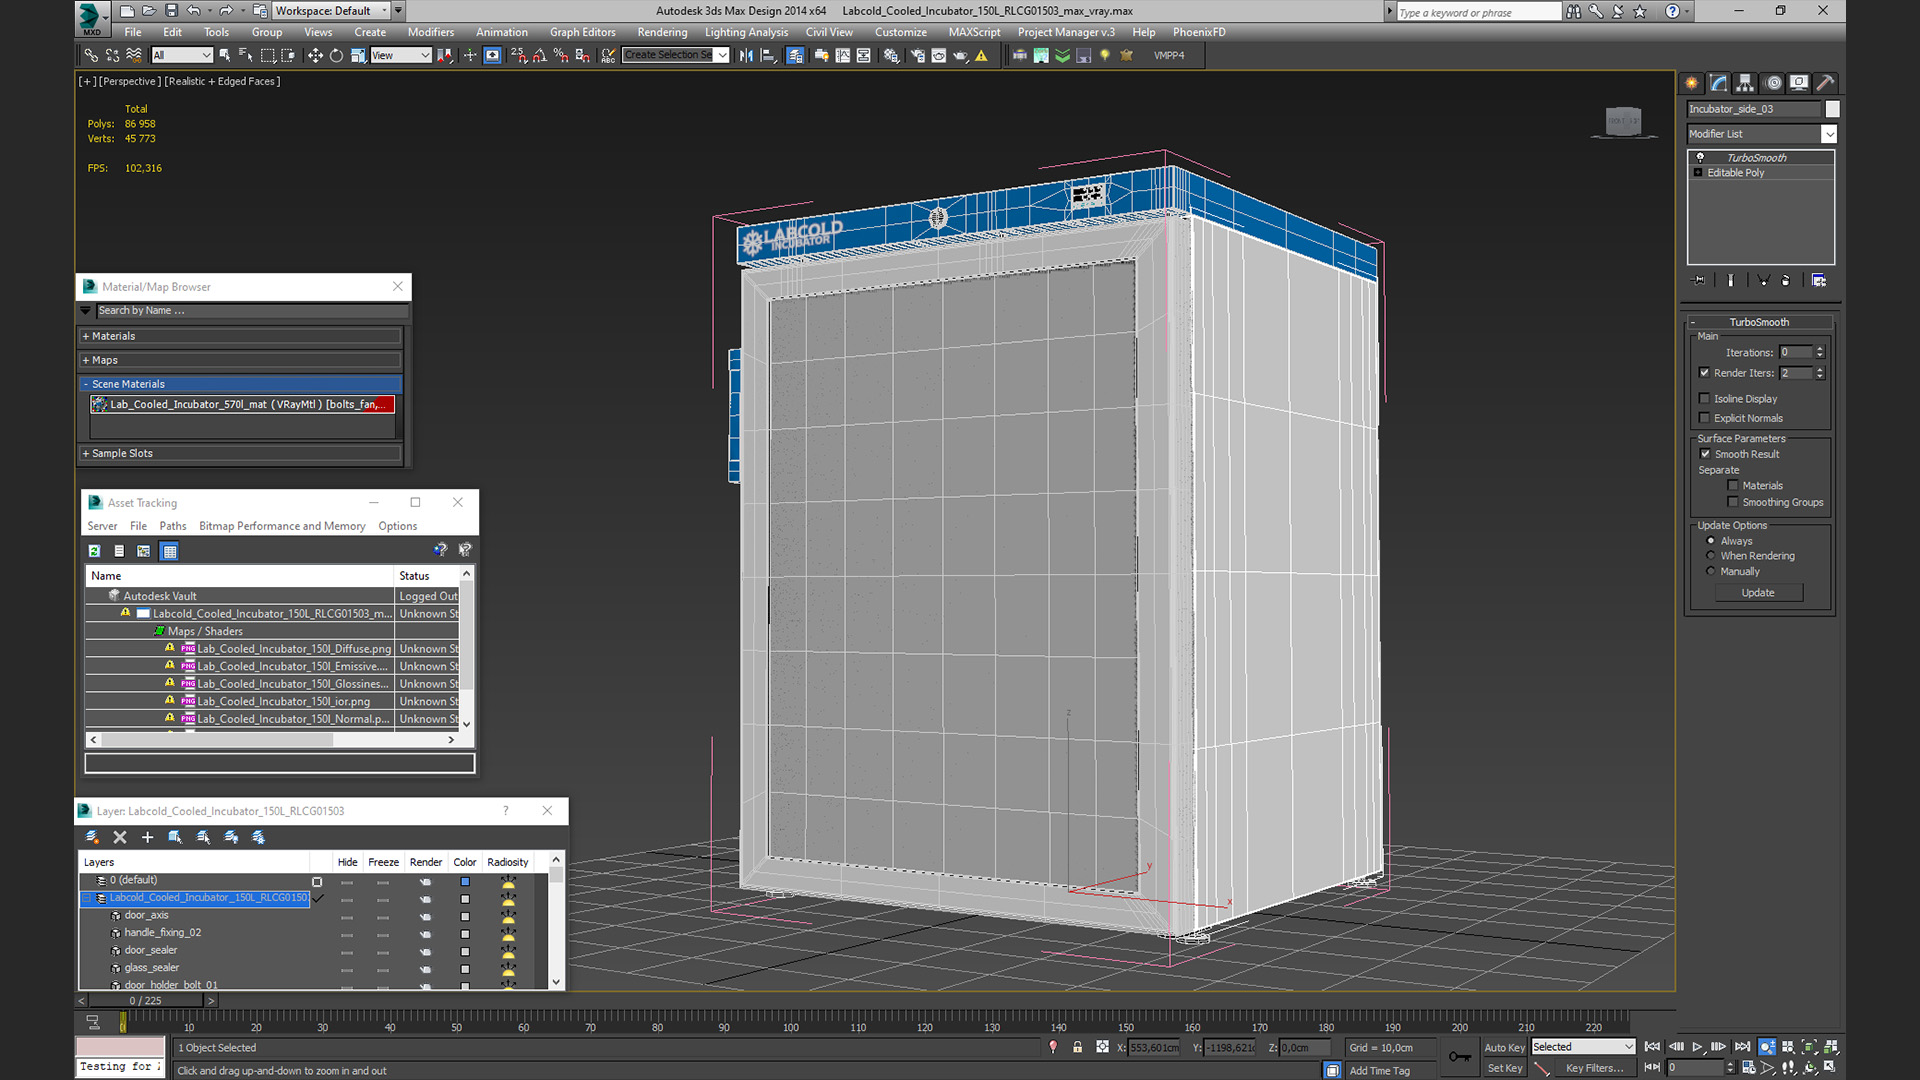Click Table View icon in Asset Tracking toolbar
This screenshot has width=1920, height=1080.
coord(169,551)
